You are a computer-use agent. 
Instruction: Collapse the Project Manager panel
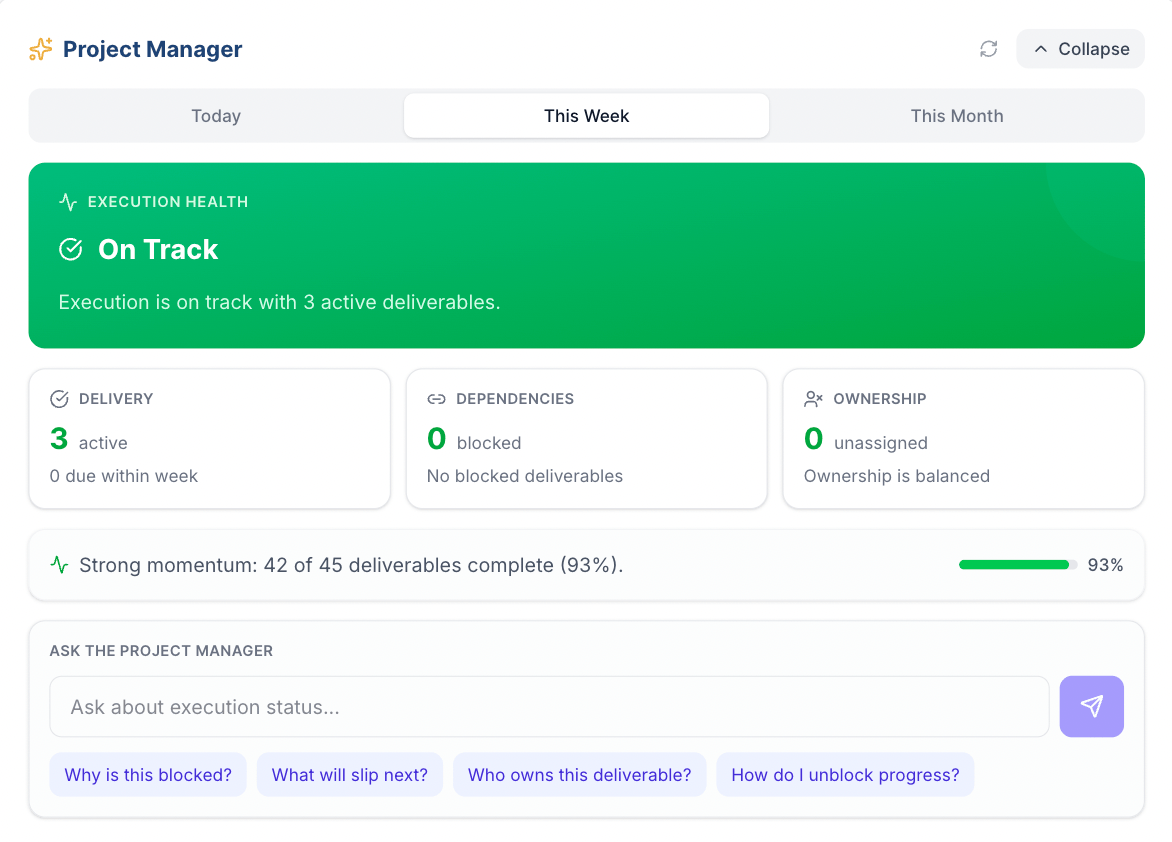coord(1080,48)
